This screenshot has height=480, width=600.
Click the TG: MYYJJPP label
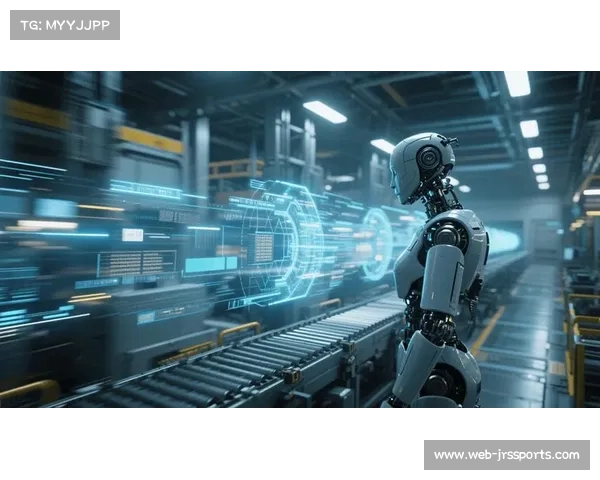[64, 25]
